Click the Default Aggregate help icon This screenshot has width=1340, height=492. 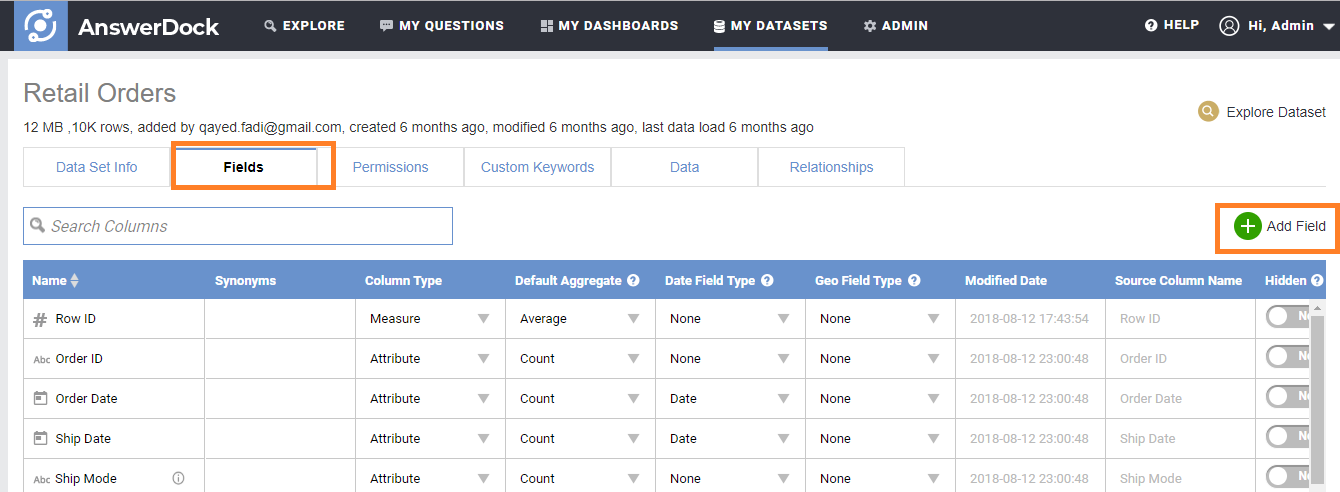coord(633,281)
